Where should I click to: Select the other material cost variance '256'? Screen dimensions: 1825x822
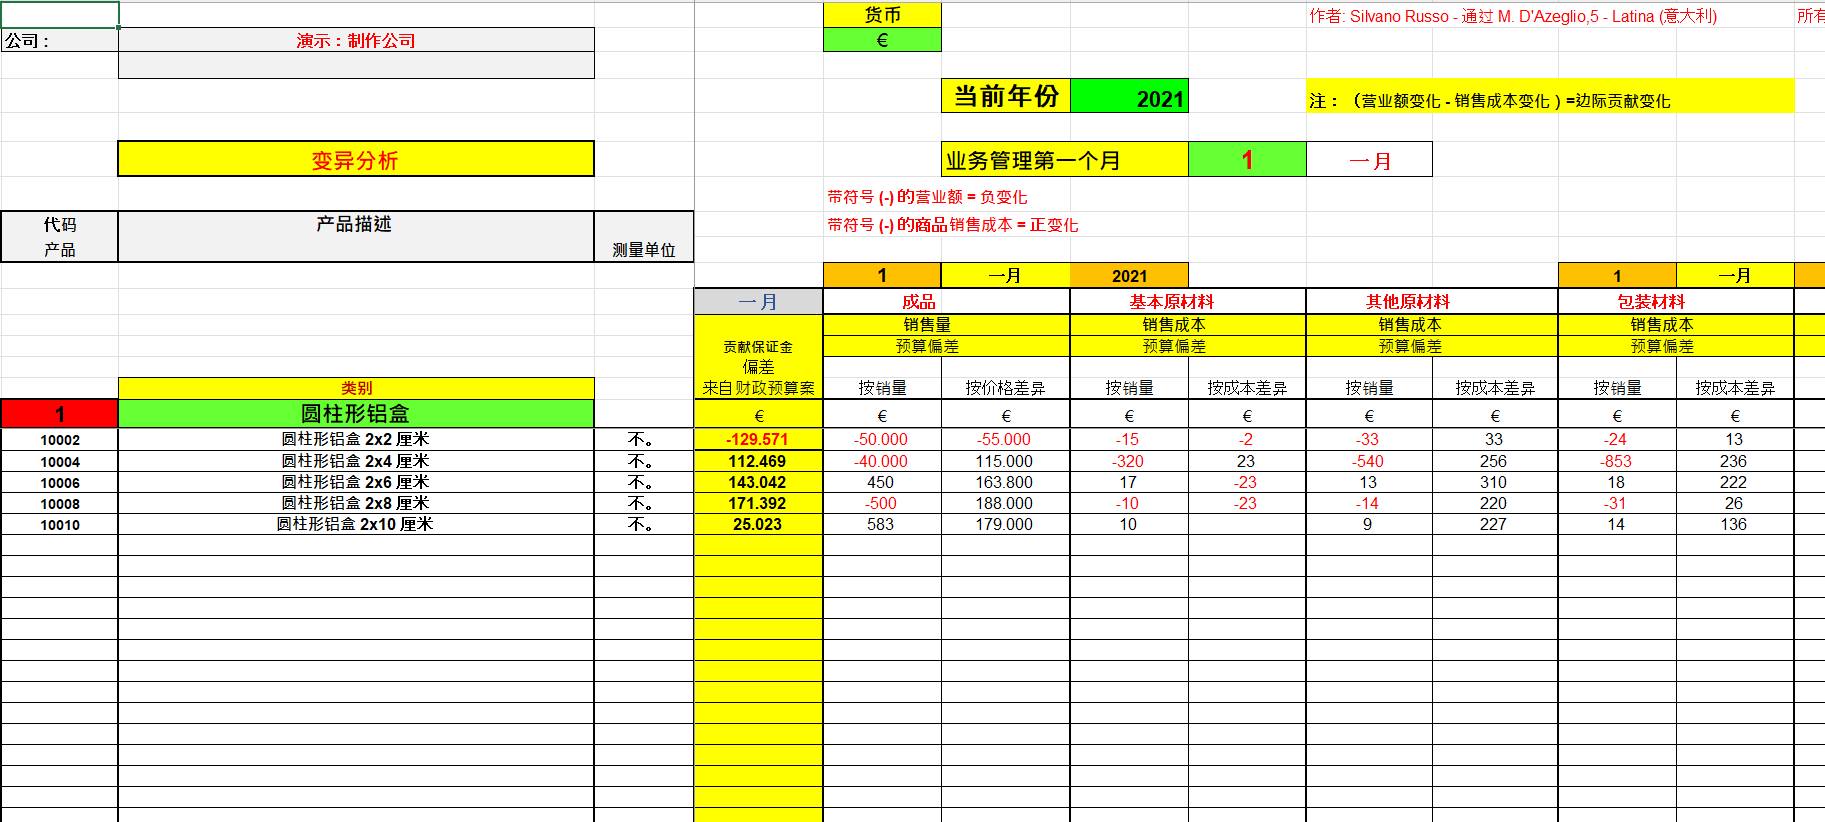(x=1494, y=461)
